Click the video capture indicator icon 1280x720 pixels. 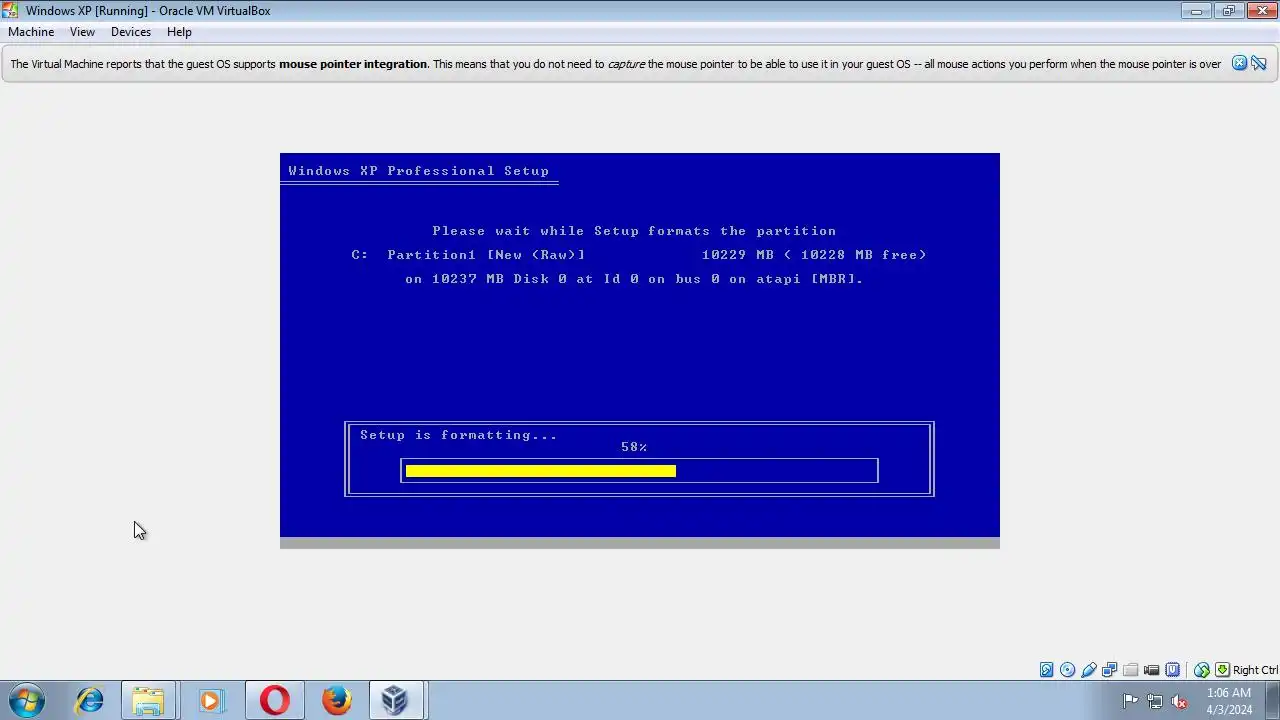point(1151,670)
